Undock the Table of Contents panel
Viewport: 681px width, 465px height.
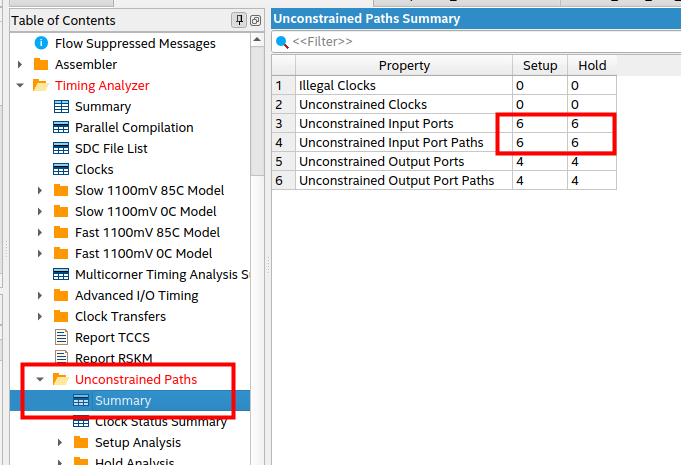point(255,20)
